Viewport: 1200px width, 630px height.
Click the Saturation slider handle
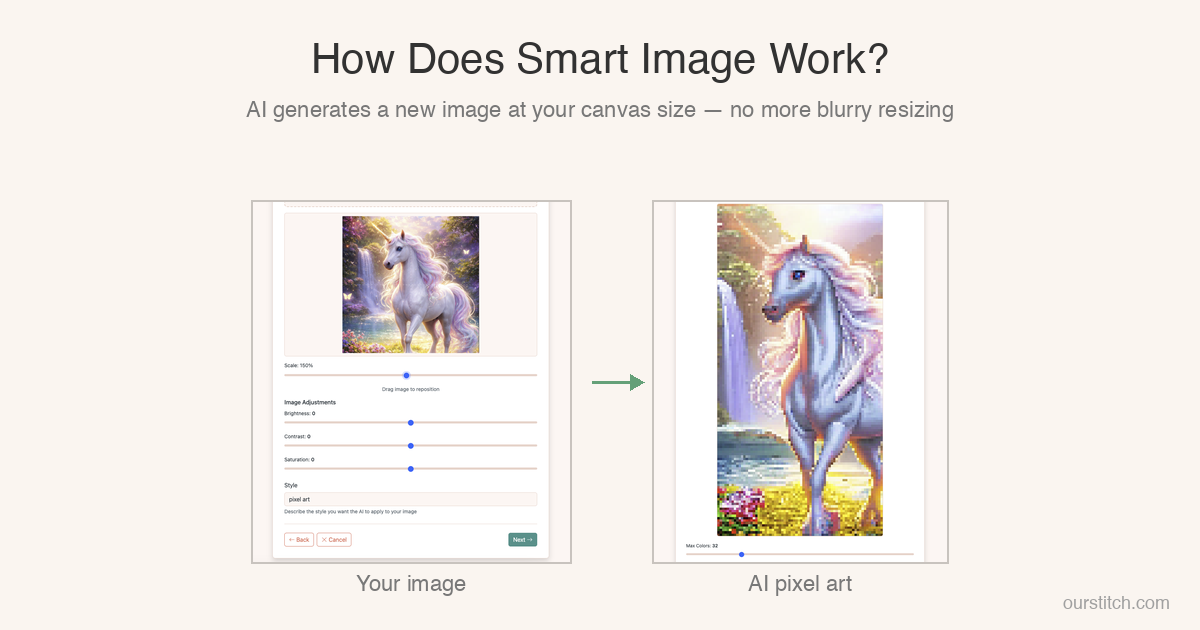coord(411,469)
